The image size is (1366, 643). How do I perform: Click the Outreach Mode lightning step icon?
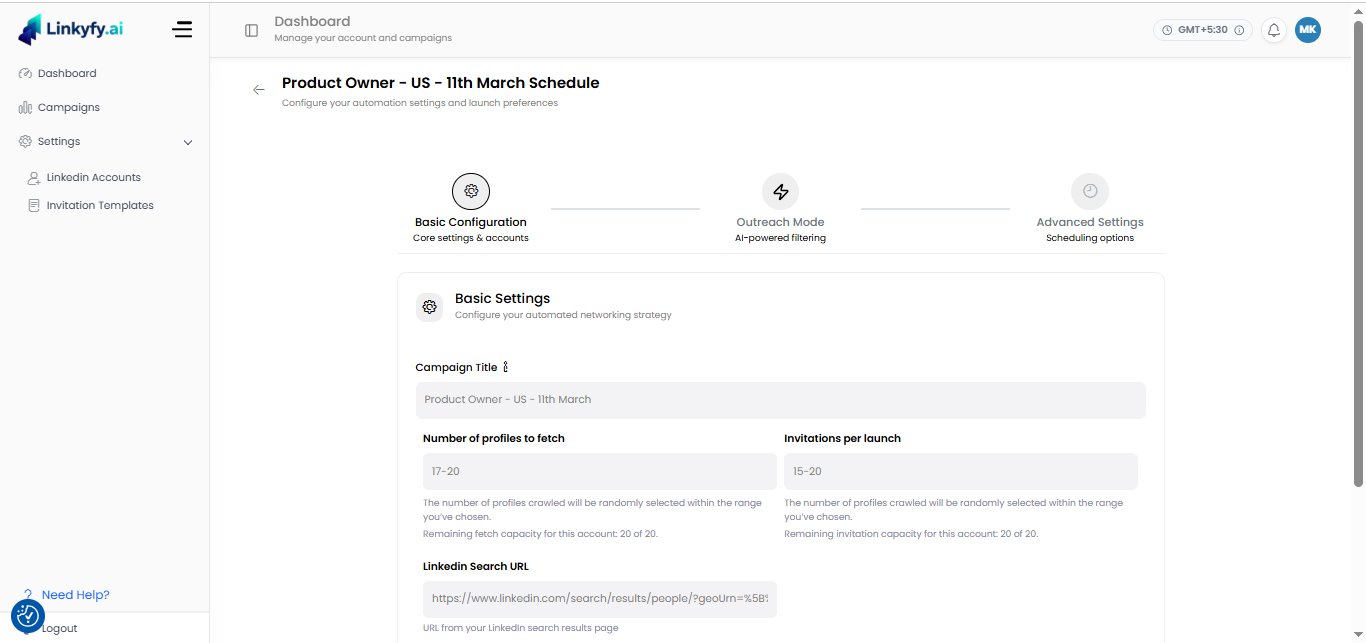click(x=780, y=191)
